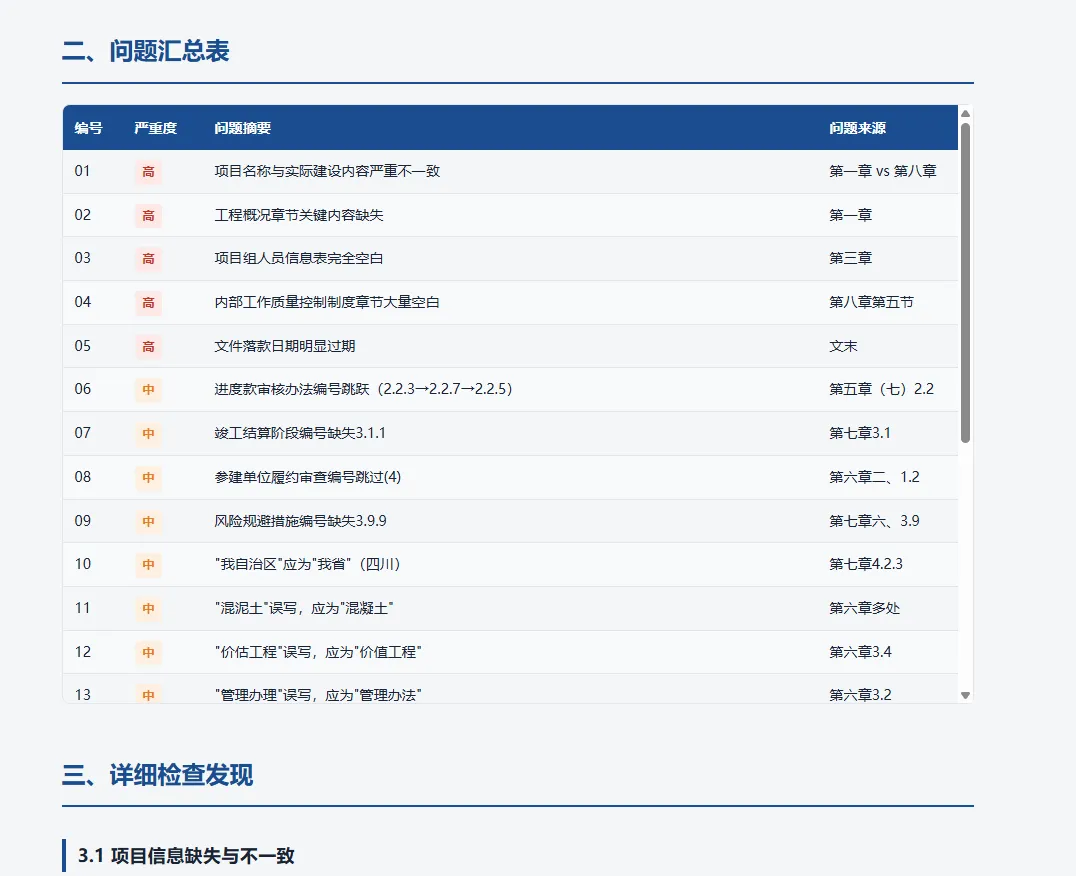Click the source cell 文末
The height and width of the screenshot is (876, 1076).
843,346
